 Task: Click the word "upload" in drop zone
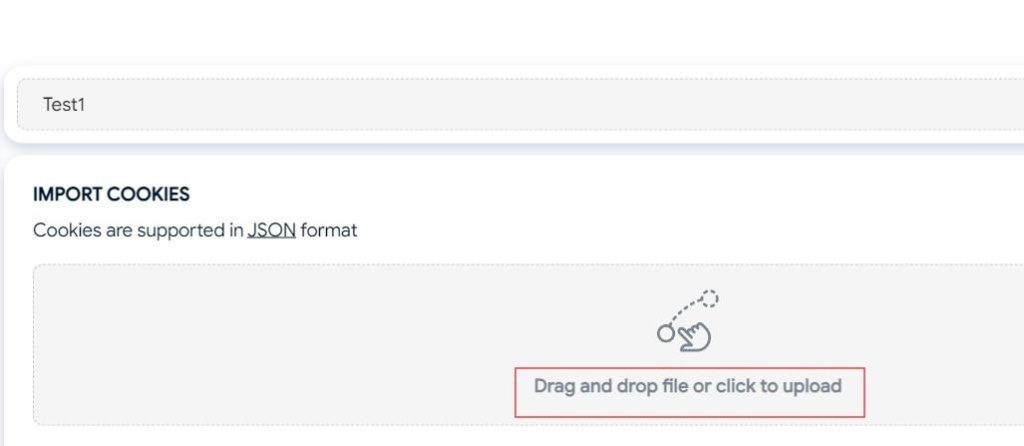click(x=813, y=386)
